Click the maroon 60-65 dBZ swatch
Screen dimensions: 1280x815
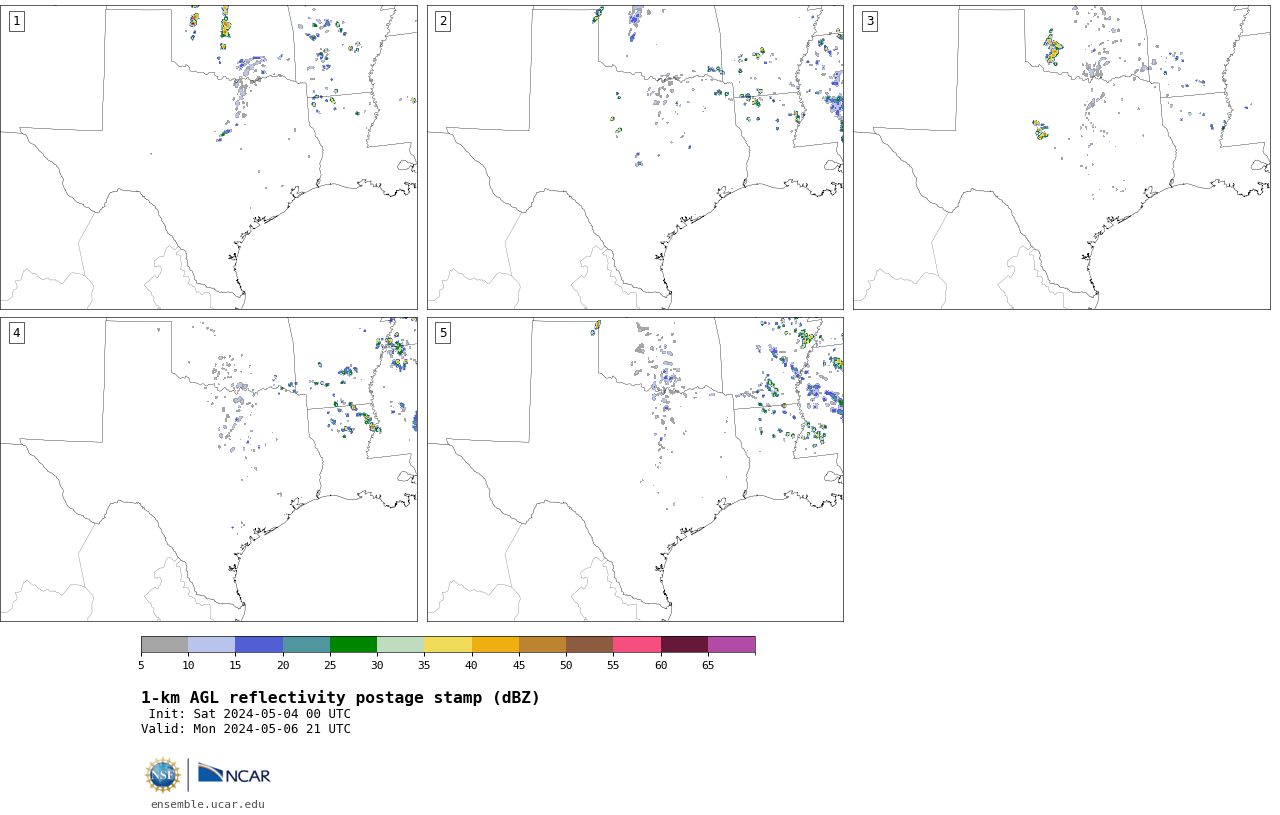click(684, 645)
